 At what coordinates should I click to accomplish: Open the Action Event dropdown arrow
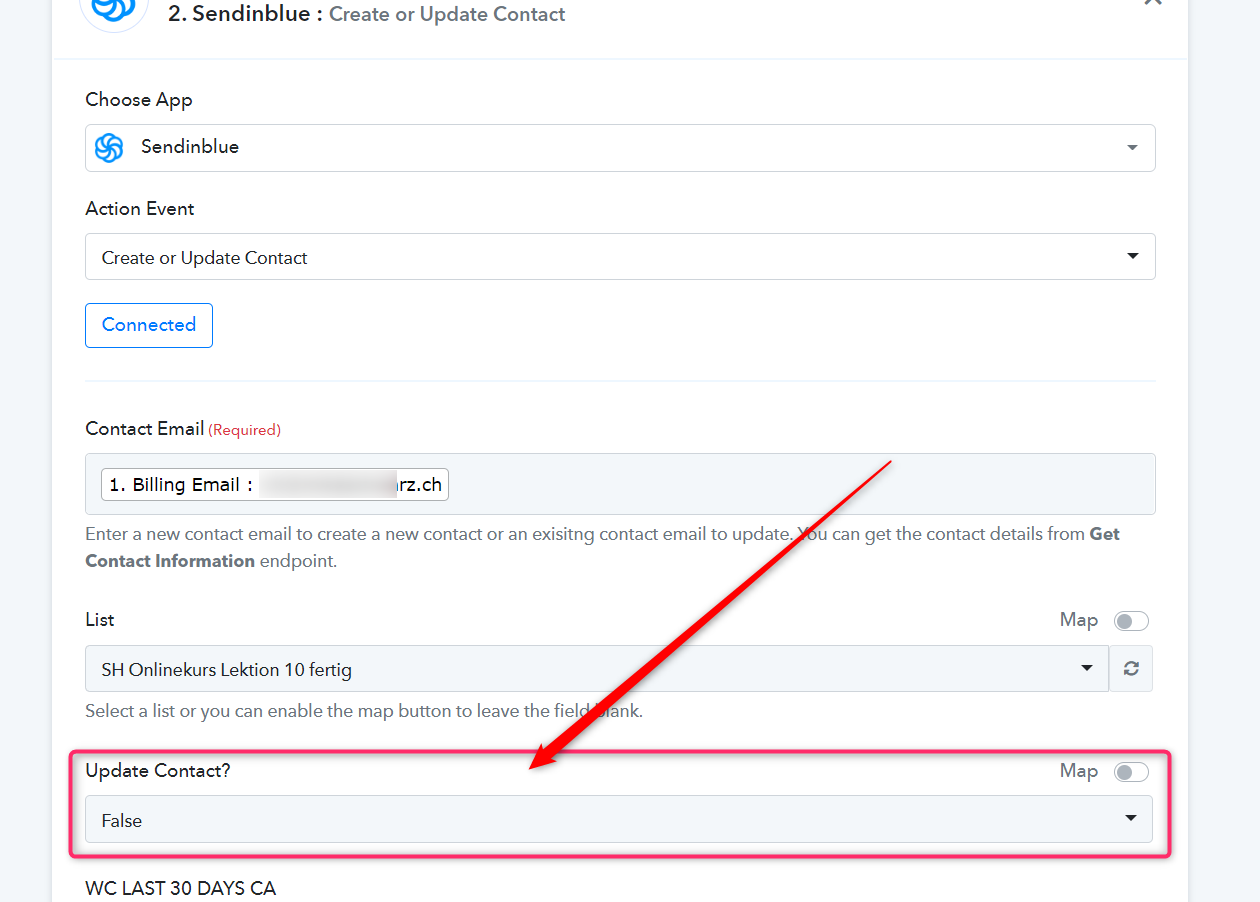tap(1132, 256)
